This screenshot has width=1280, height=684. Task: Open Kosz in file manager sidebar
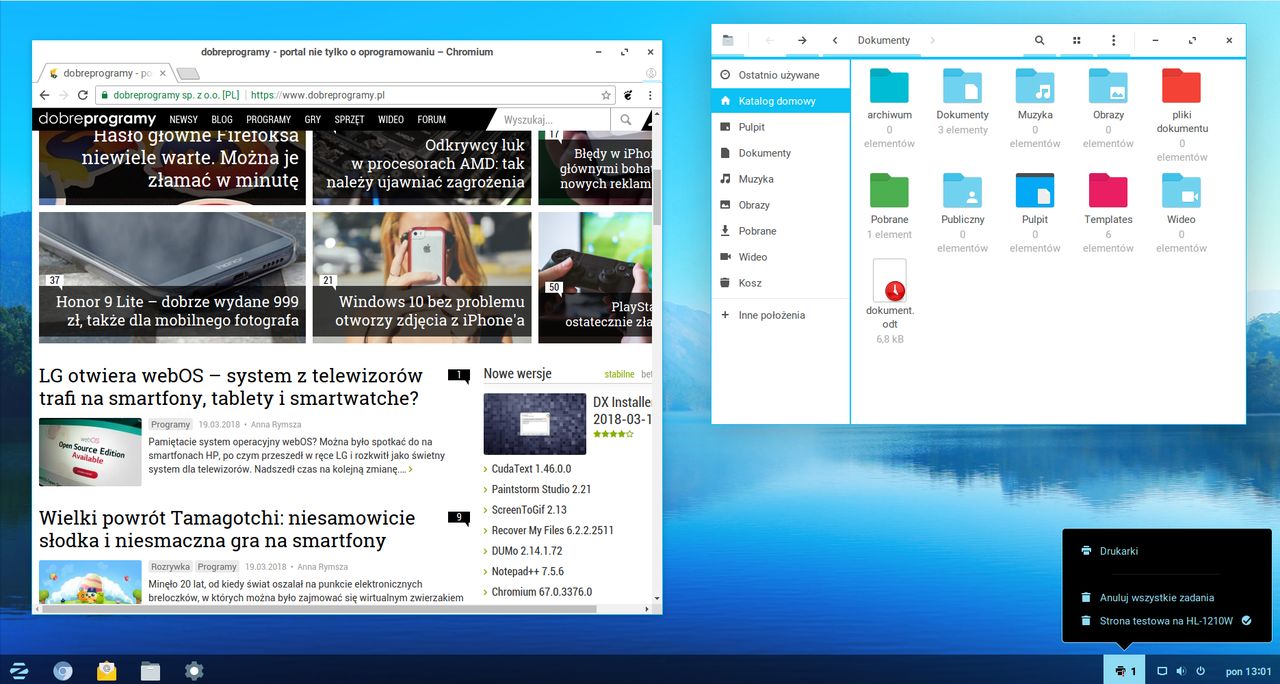pos(780,283)
